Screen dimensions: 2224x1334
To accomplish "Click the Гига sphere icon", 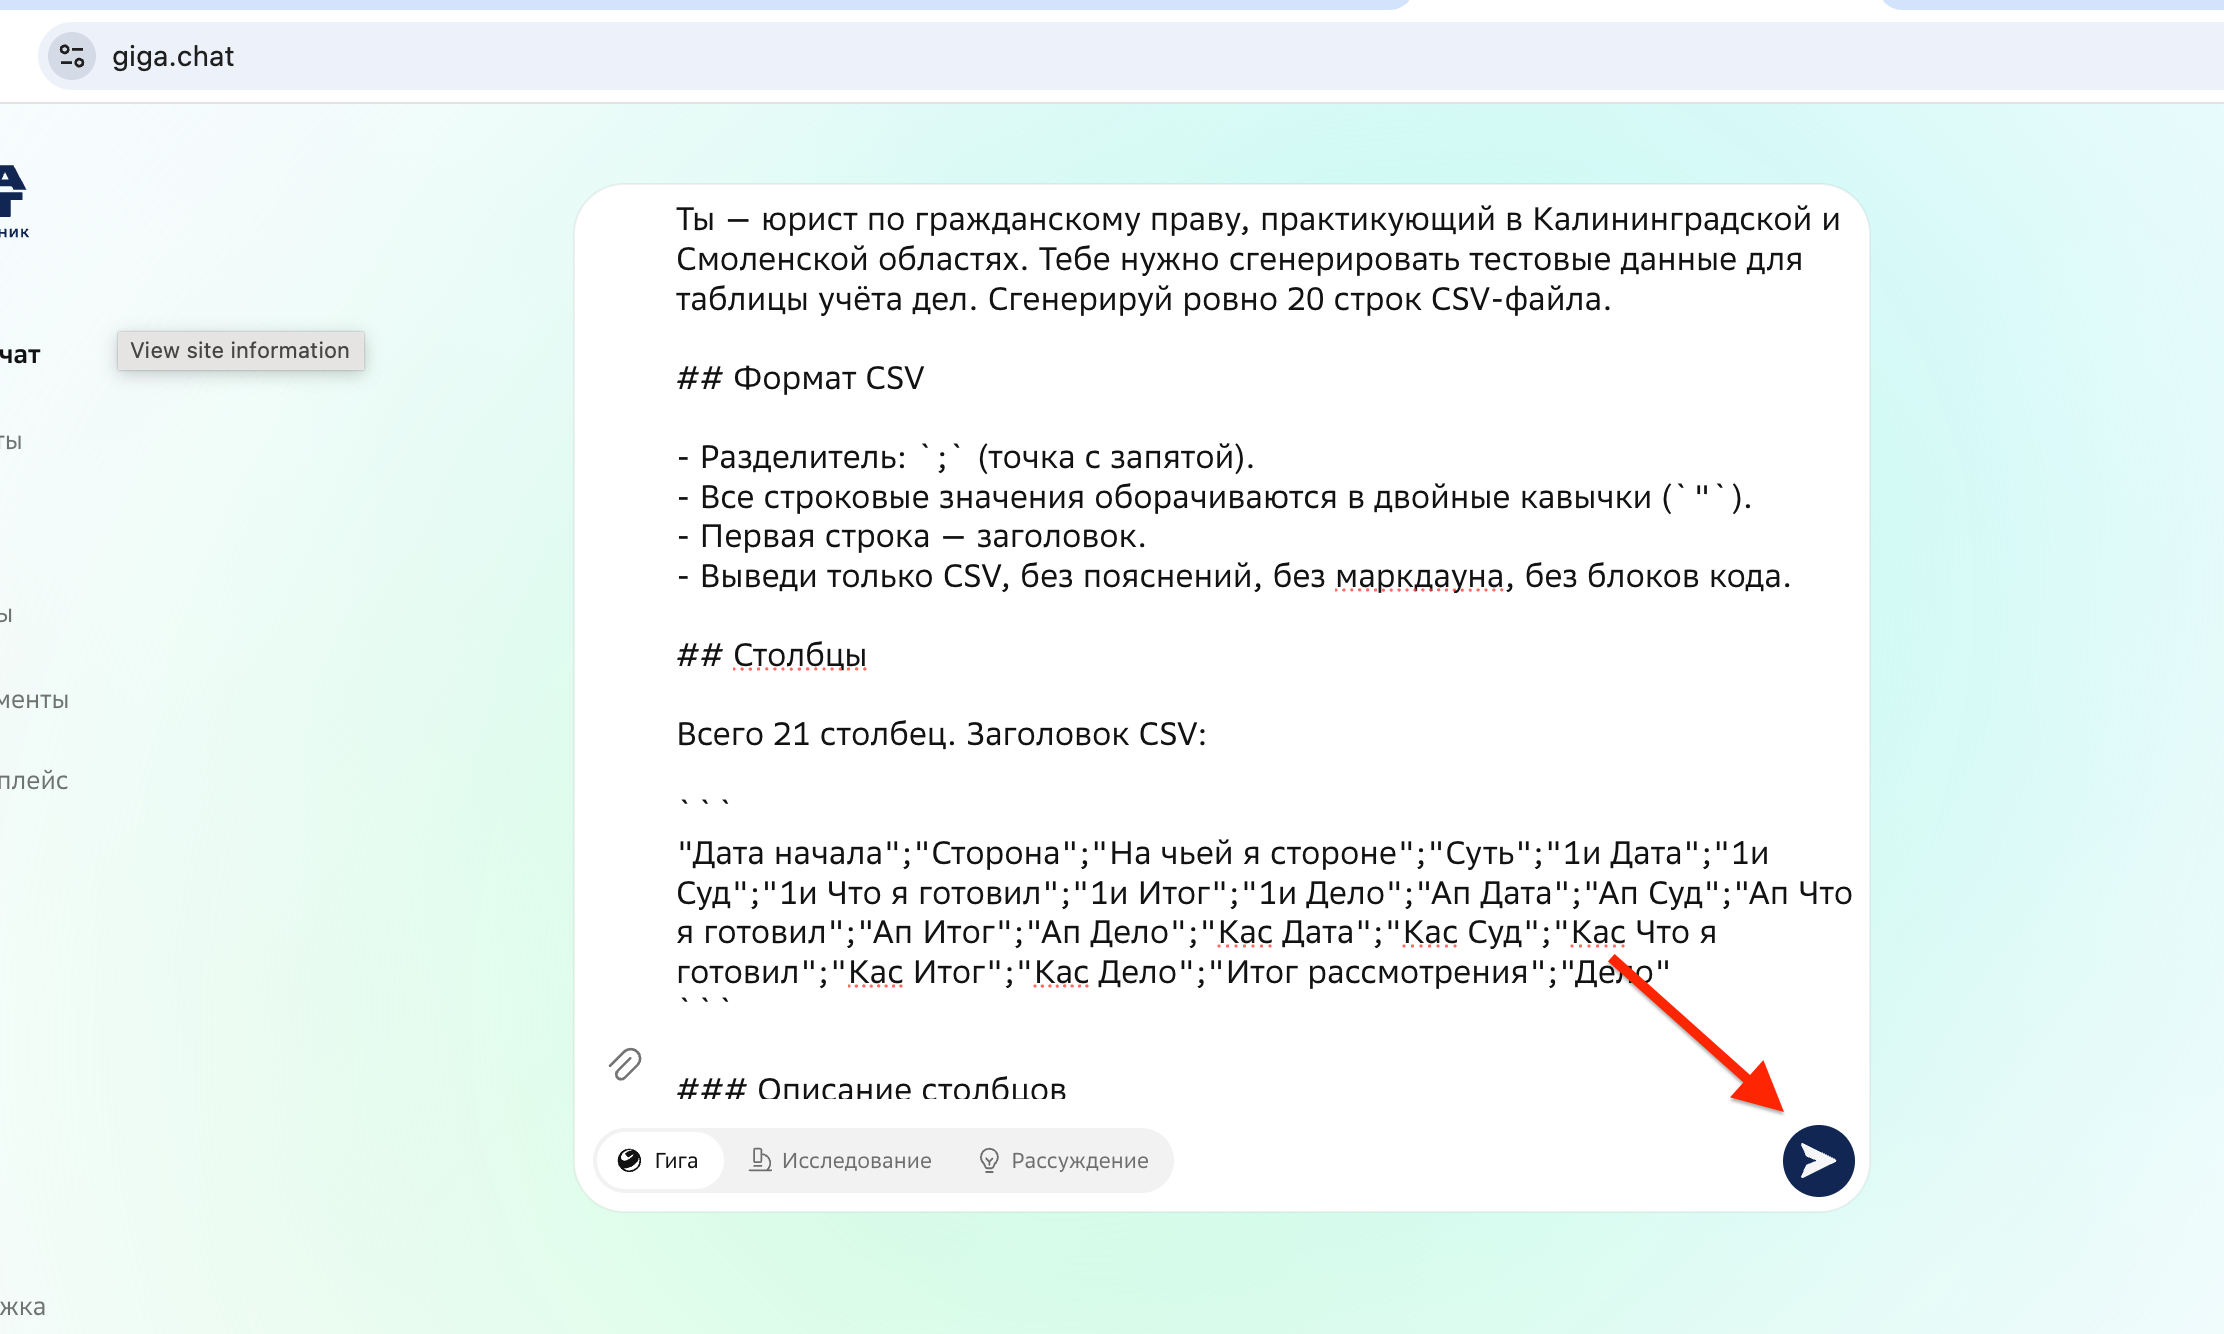I will 629,1160.
